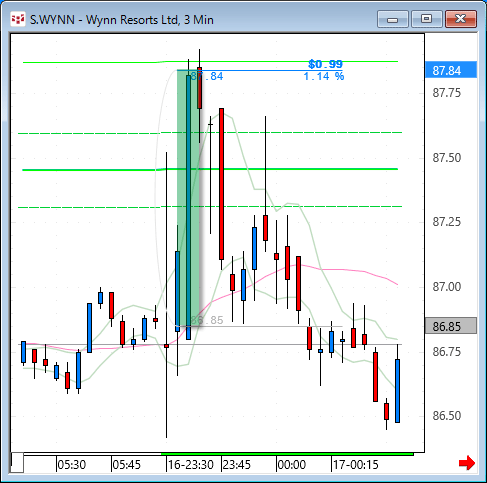Click the blue 87.84 price marker
The width and height of the screenshot is (487, 483).
[451, 70]
